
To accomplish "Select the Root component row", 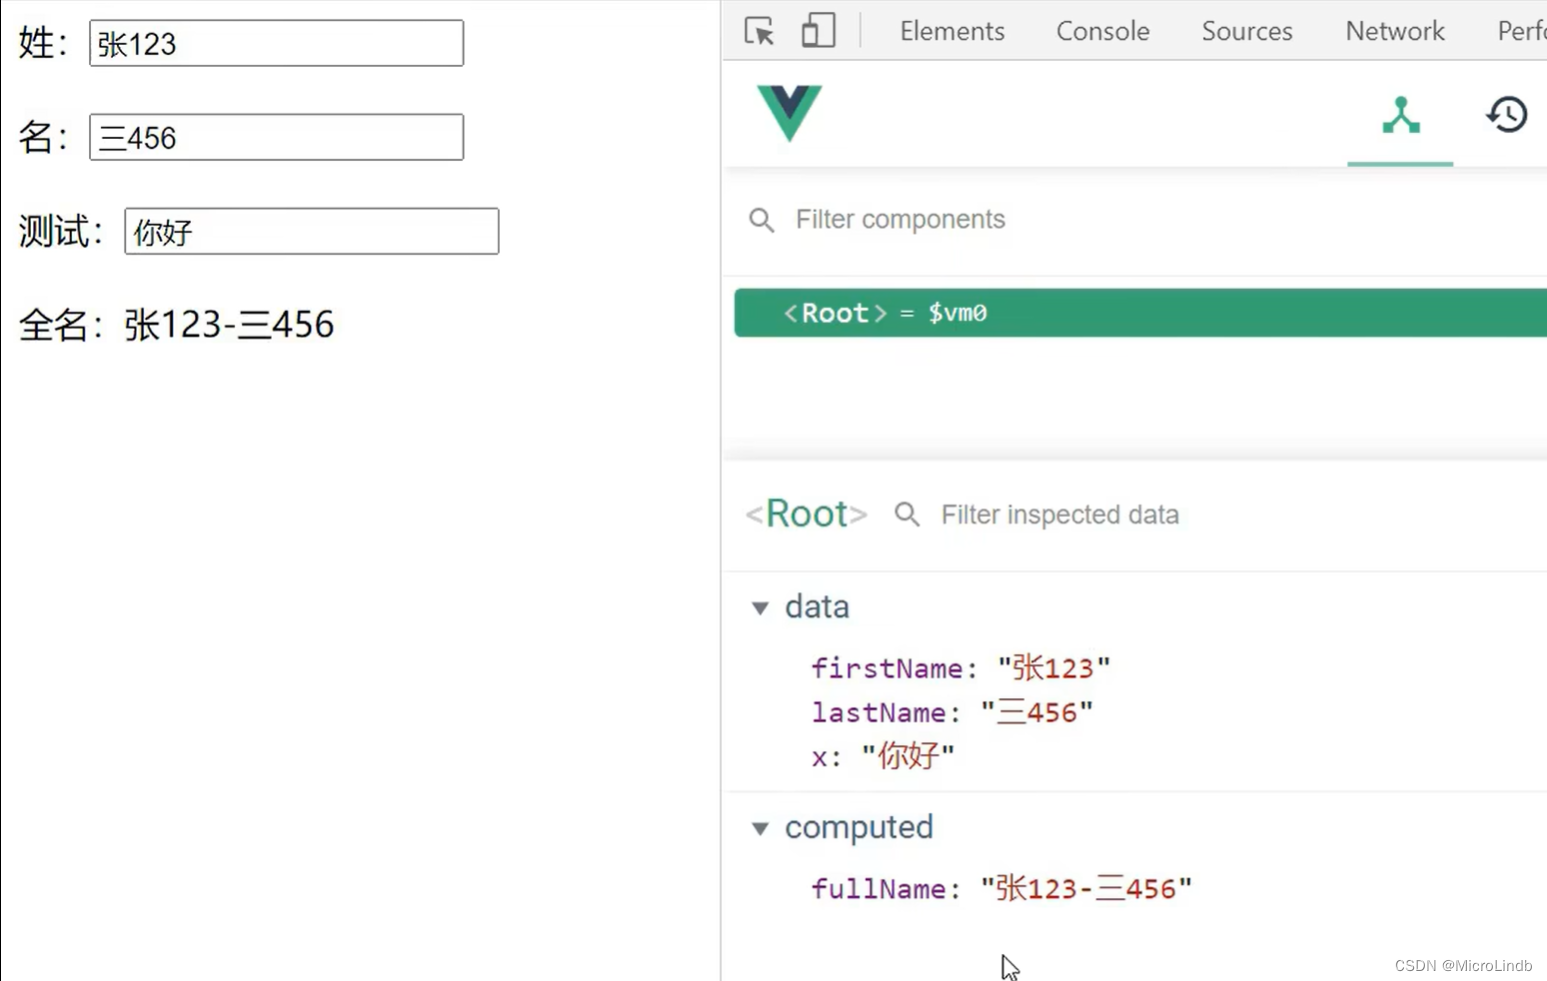I will (1140, 313).
